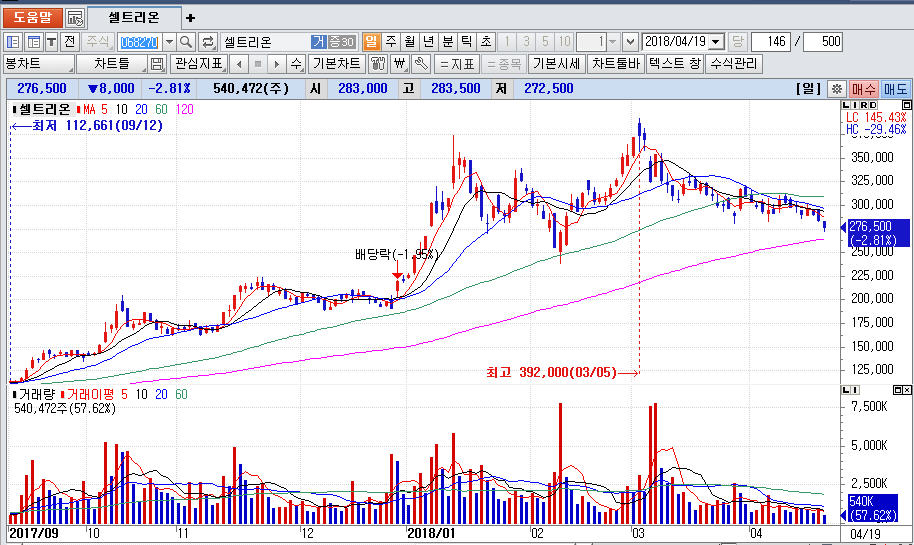Viewport: 914px width, 545px height.
Task: Click the red 매수 buy button
Action: pyautogui.click(x=864, y=89)
